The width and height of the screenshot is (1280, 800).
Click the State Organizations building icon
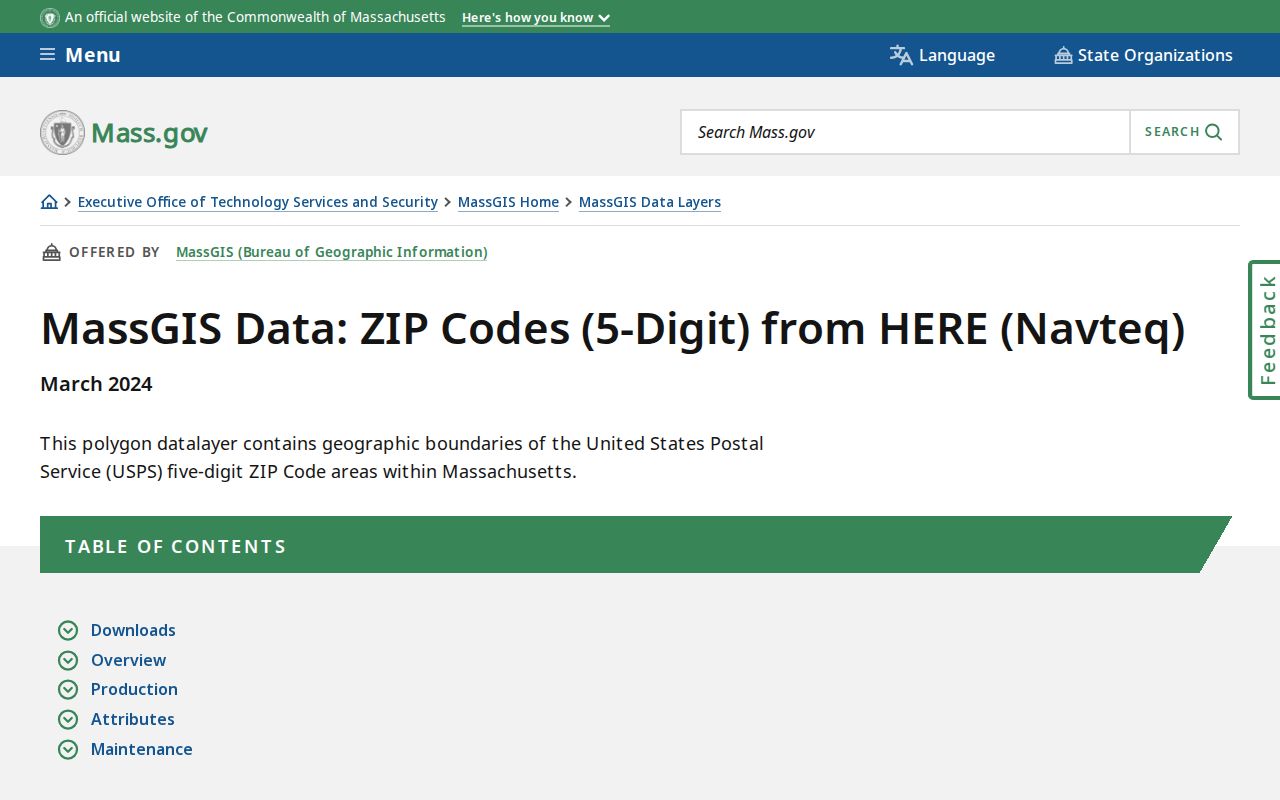click(1063, 55)
